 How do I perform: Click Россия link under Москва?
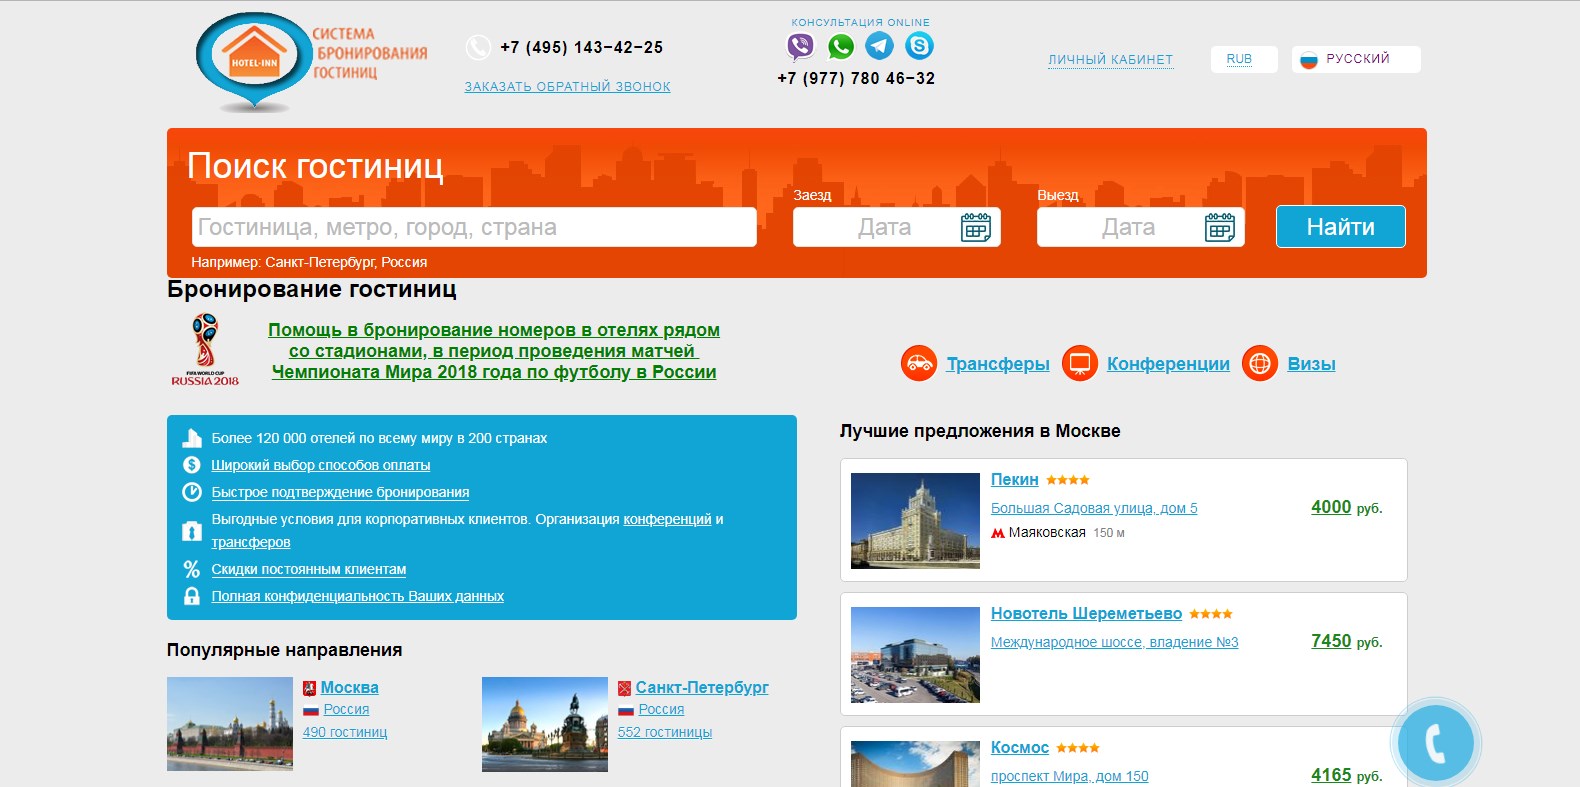coord(346,709)
